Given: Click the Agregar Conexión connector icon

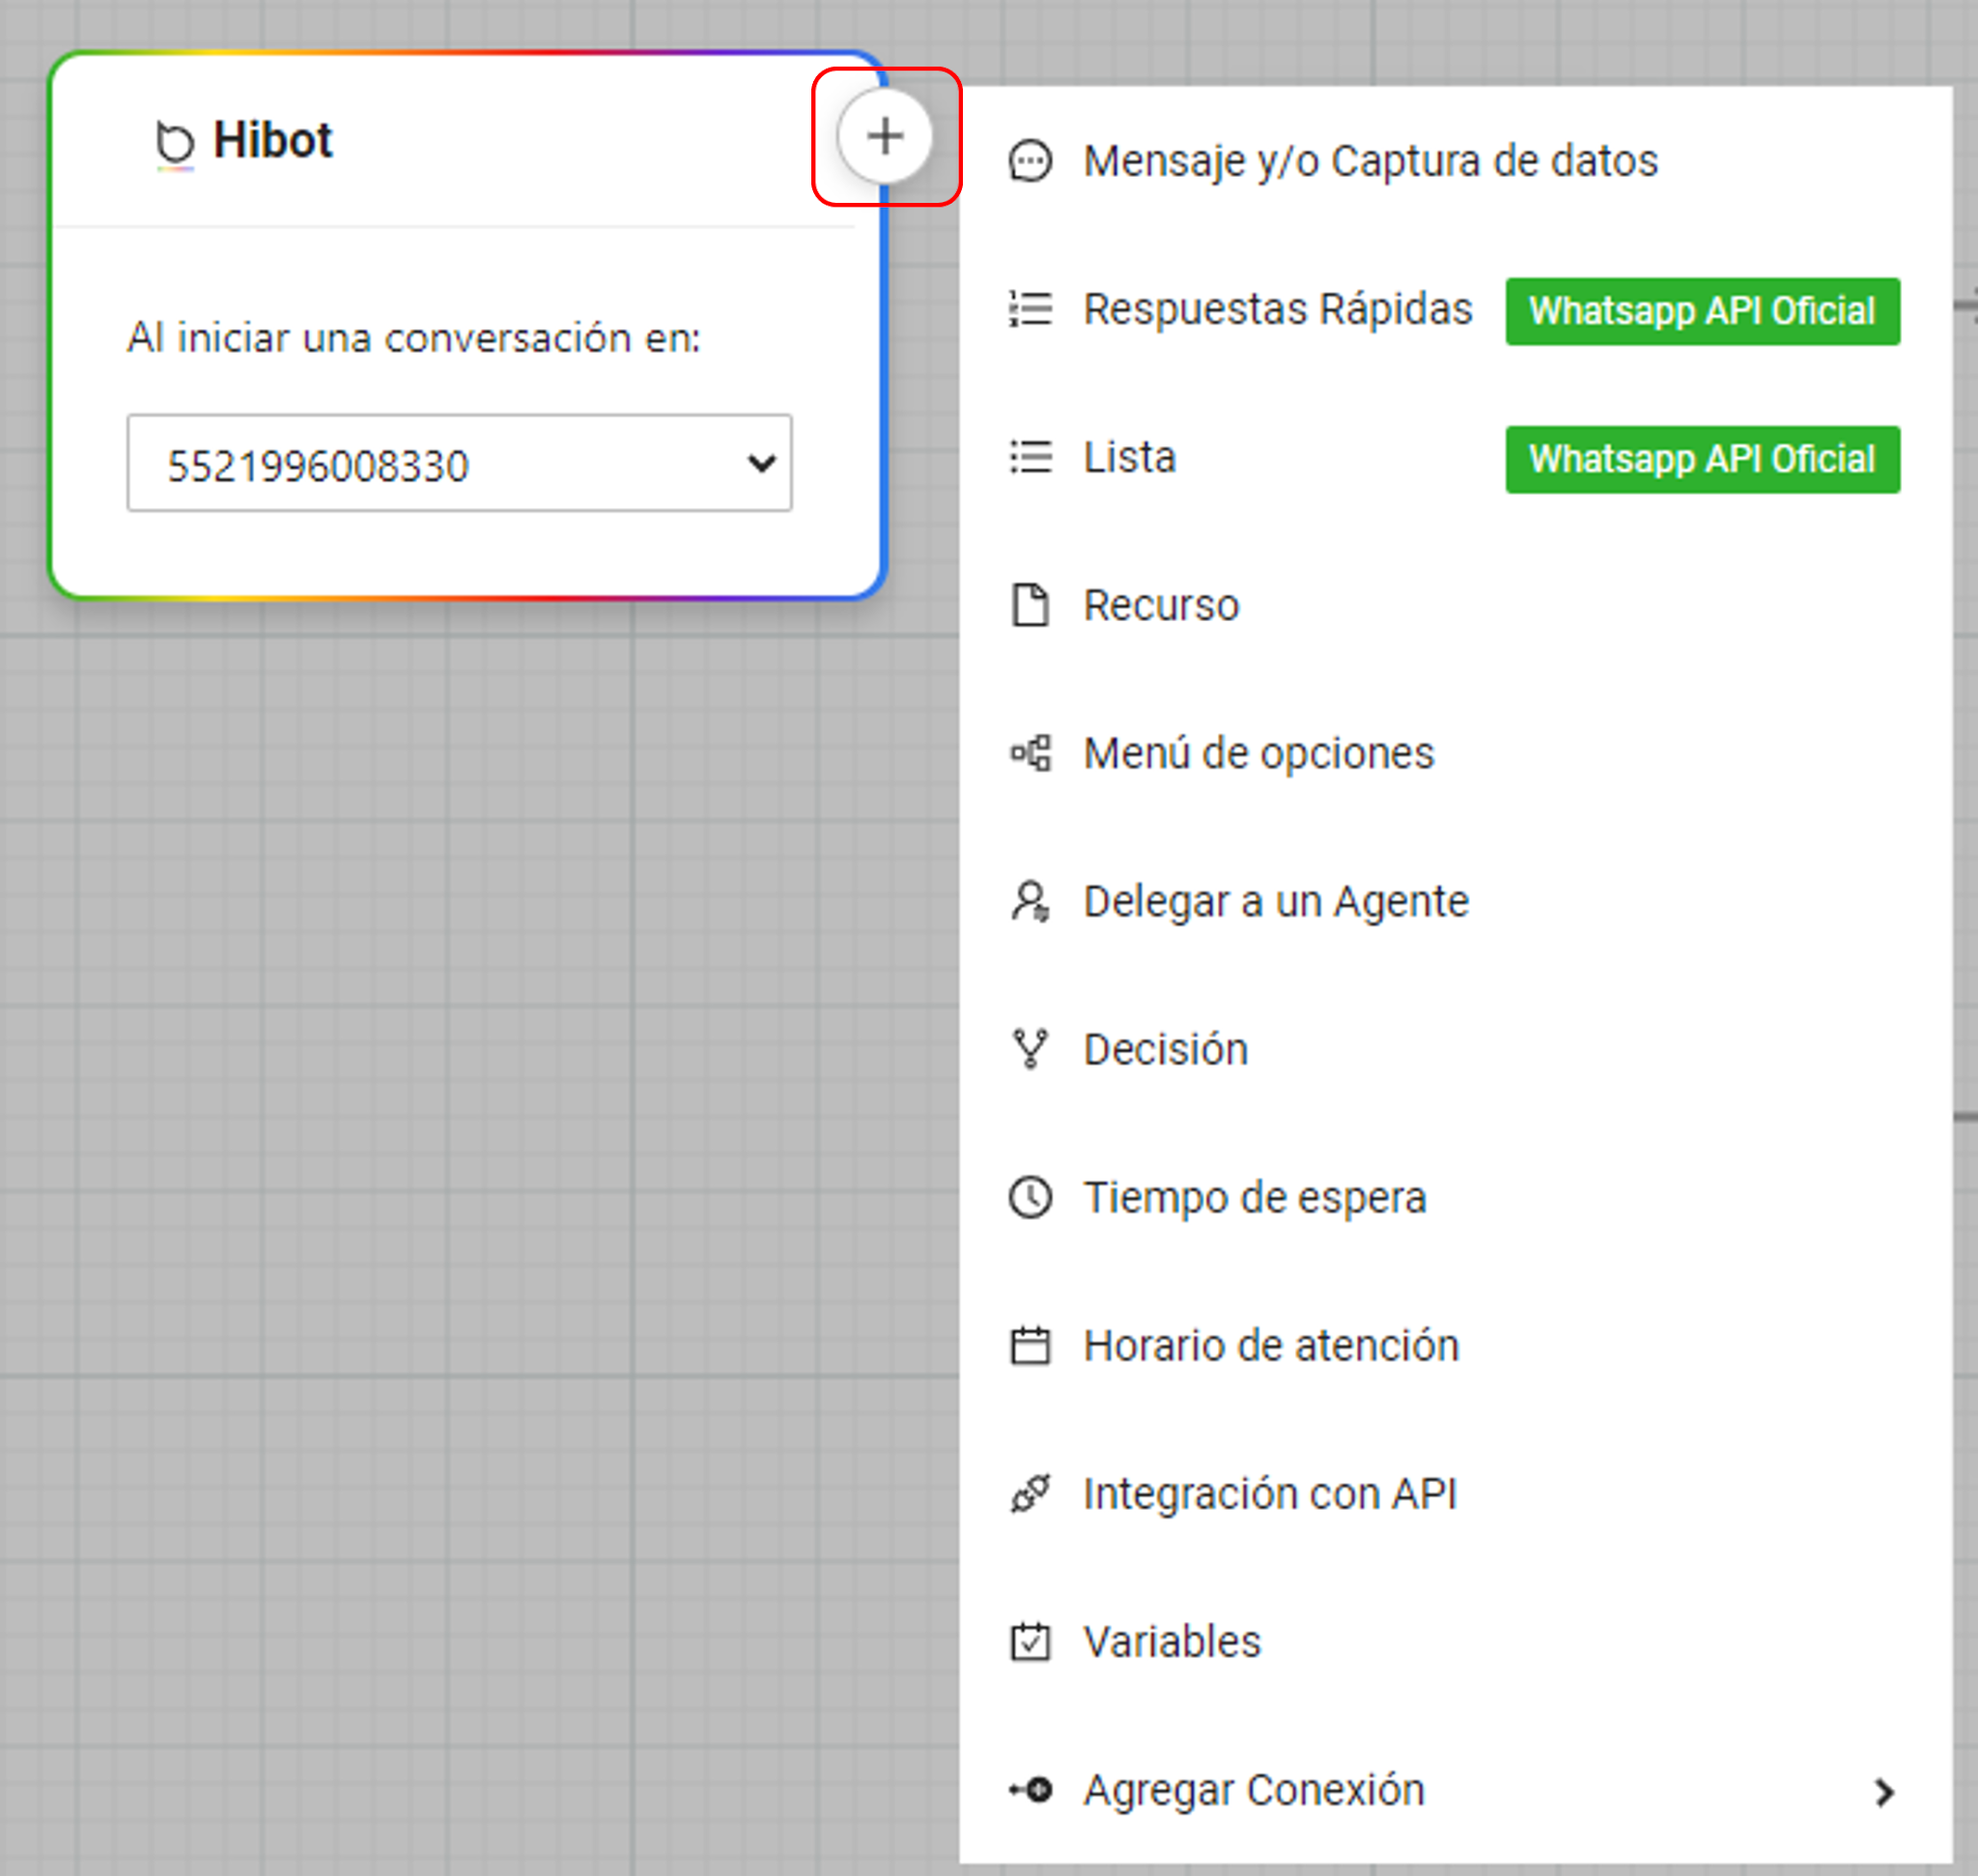Looking at the screenshot, I should 1030,1789.
